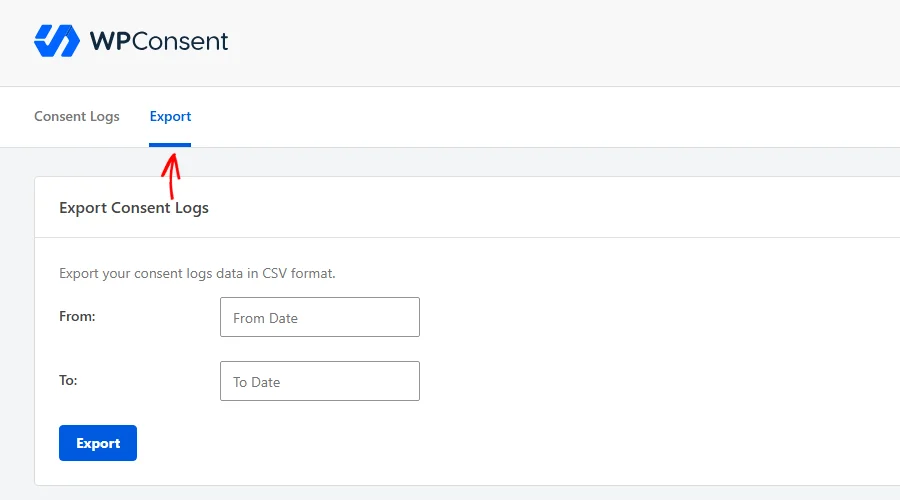The height and width of the screenshot is (500, 900).
Task: Switch to the Consent Logs tab
Action: pyautogui.click(x=77, y=117)
